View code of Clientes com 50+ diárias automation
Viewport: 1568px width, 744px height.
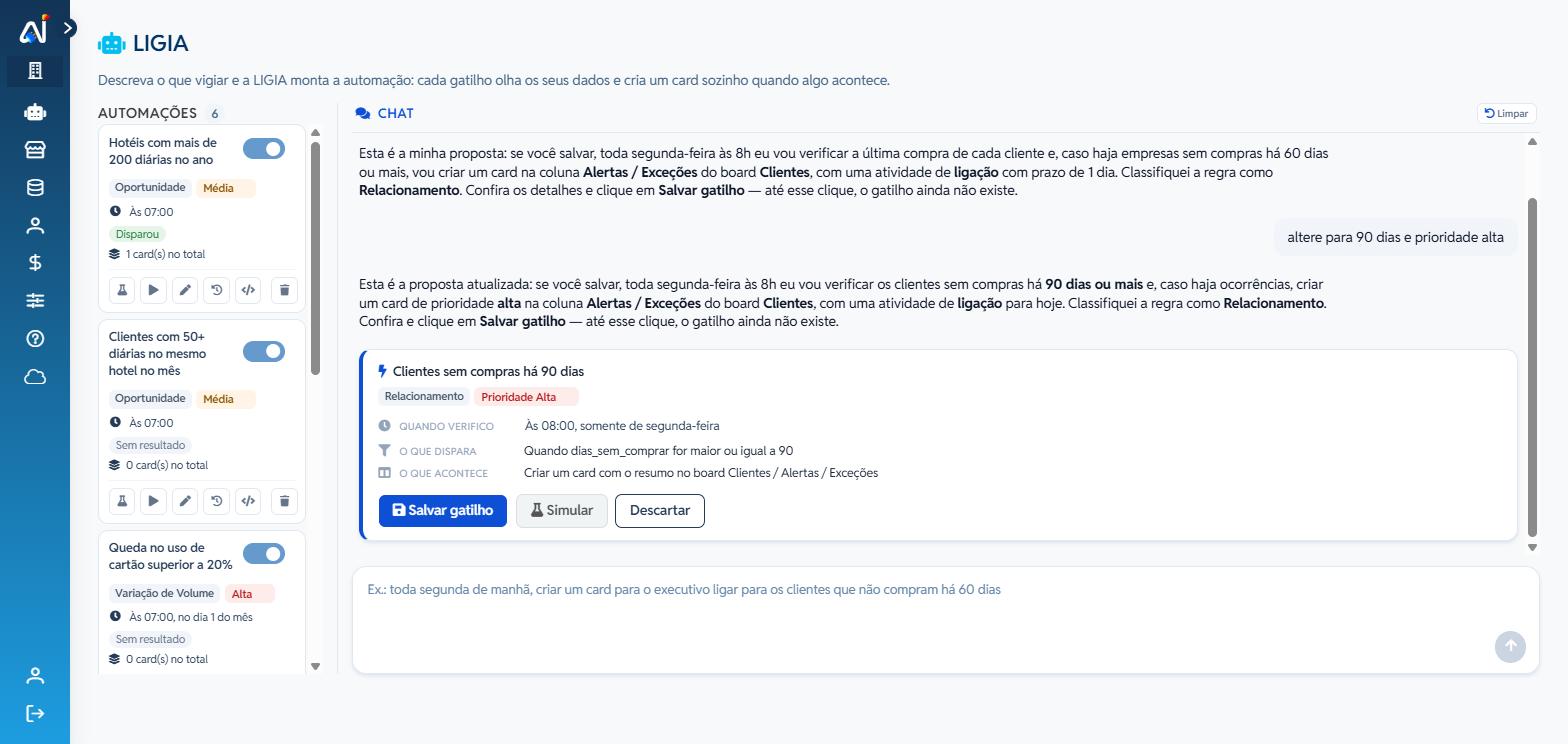[x=248, y=501]
